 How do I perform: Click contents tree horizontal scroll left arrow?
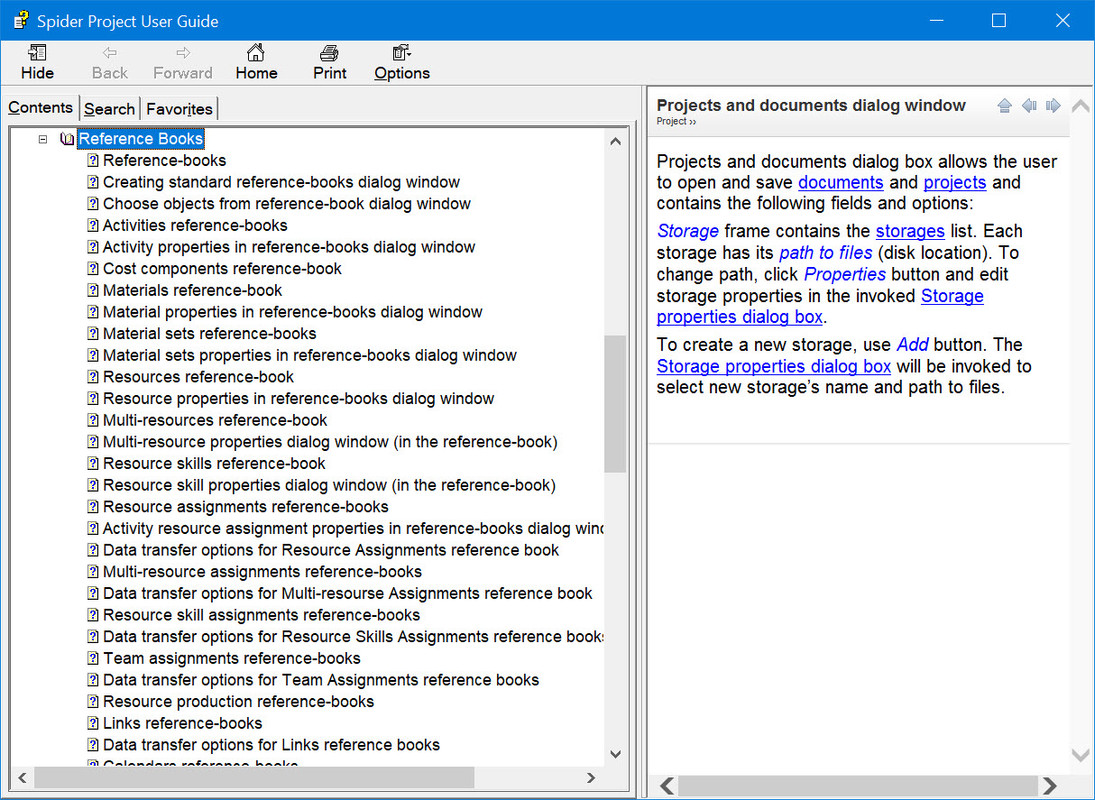(x=22, y=777)
